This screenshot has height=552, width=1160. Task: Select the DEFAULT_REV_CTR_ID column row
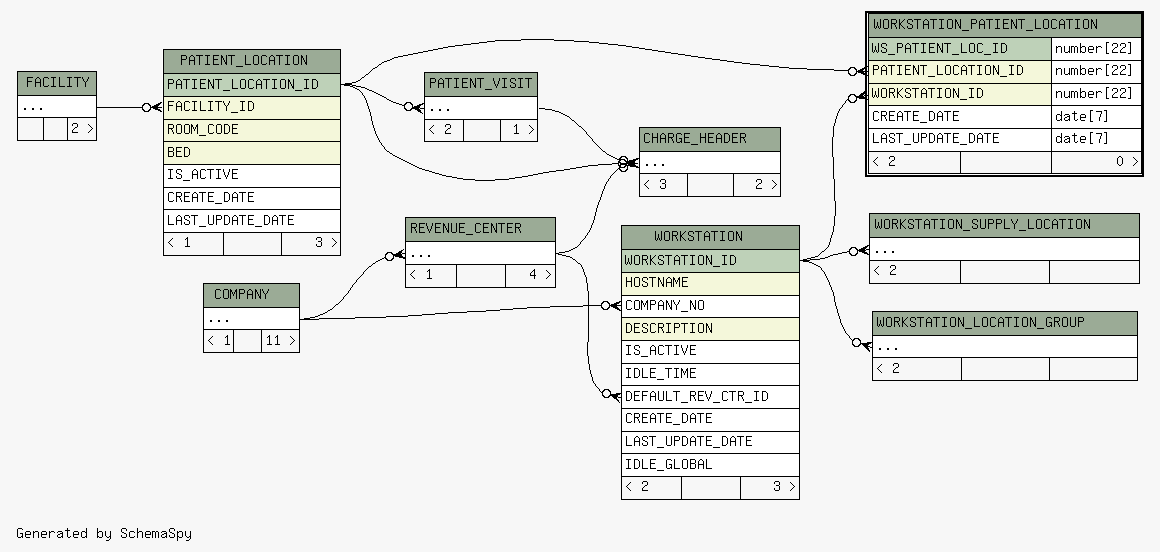710,397
